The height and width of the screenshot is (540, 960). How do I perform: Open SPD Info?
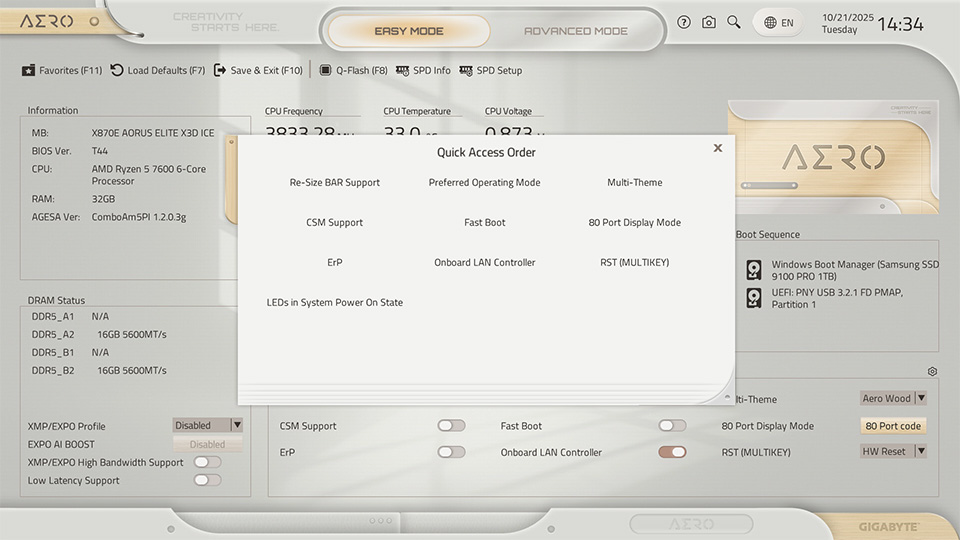click(x=423, y=71)
